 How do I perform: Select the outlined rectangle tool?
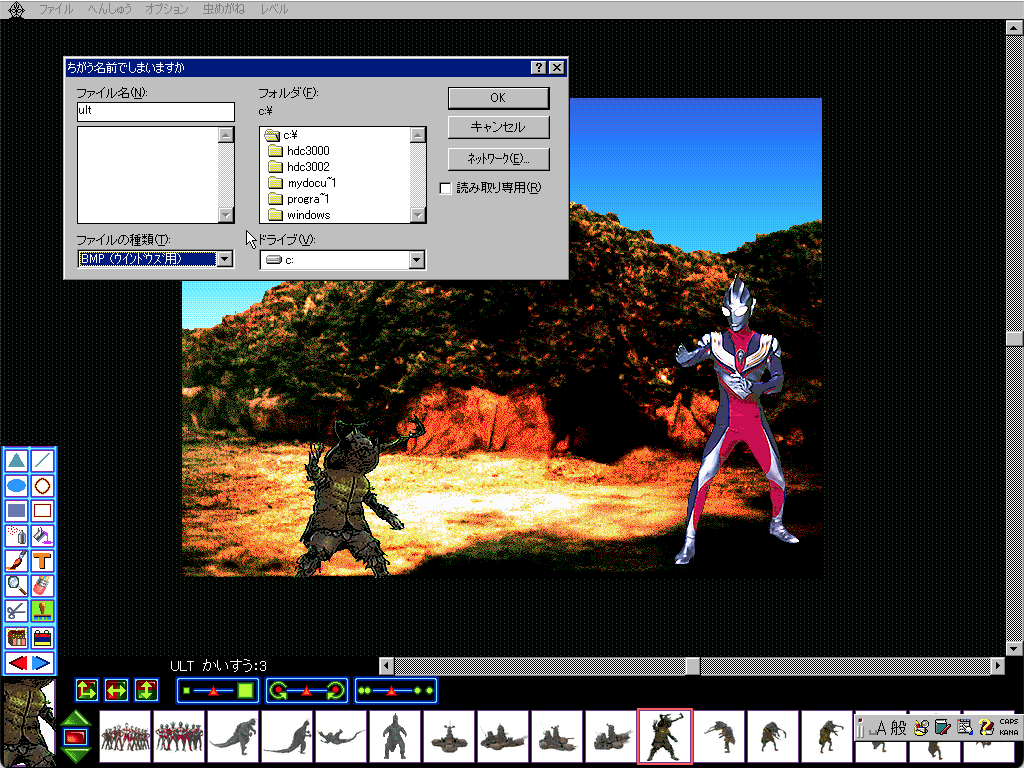[42, 511]
